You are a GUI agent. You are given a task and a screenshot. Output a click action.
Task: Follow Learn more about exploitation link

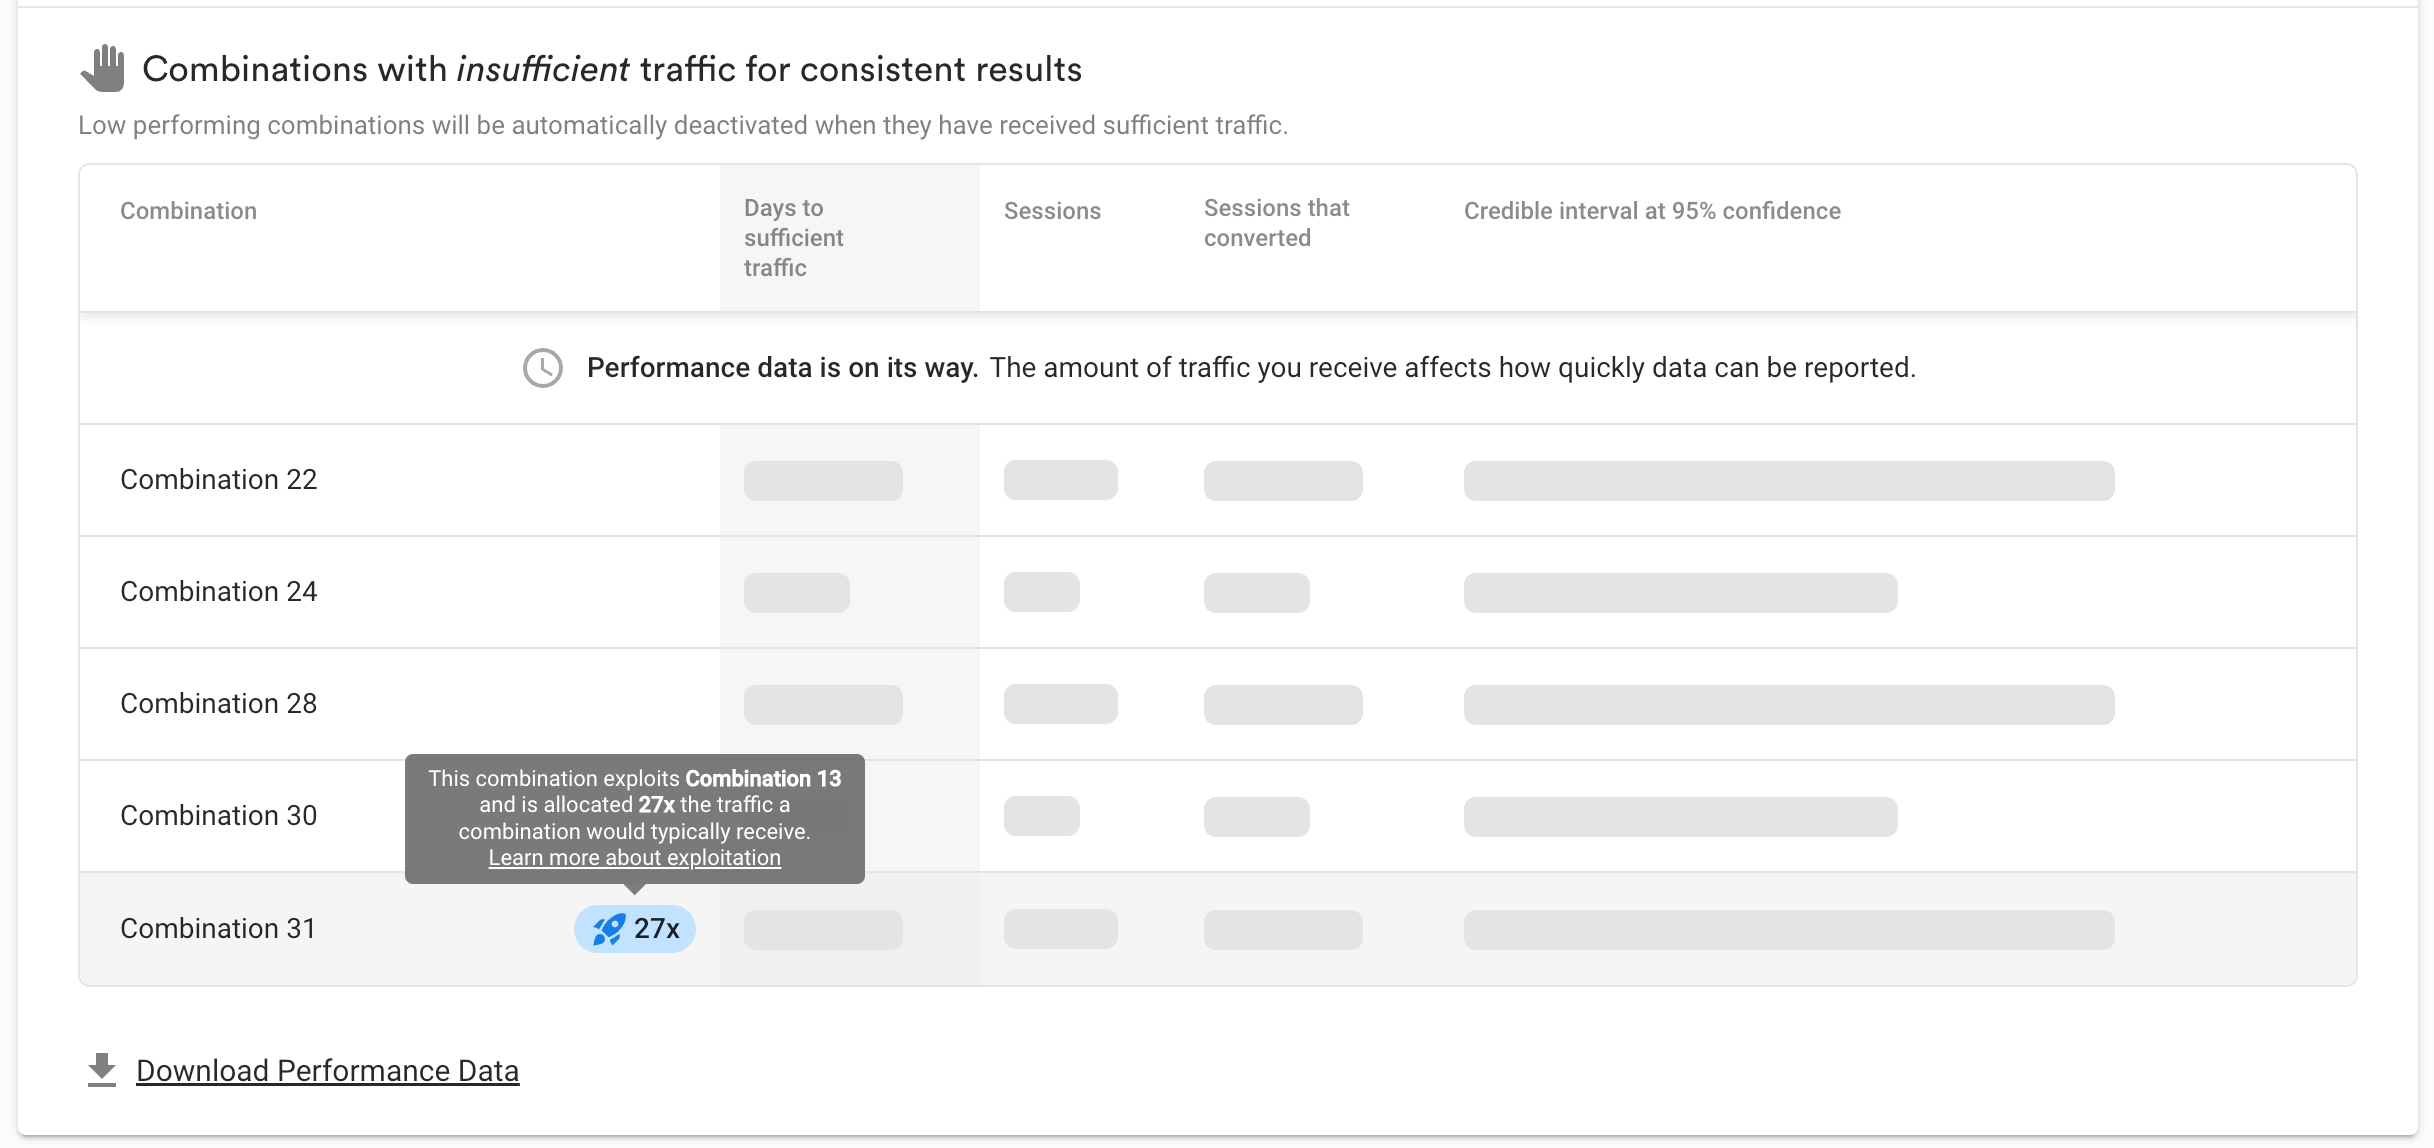point(634,858)
